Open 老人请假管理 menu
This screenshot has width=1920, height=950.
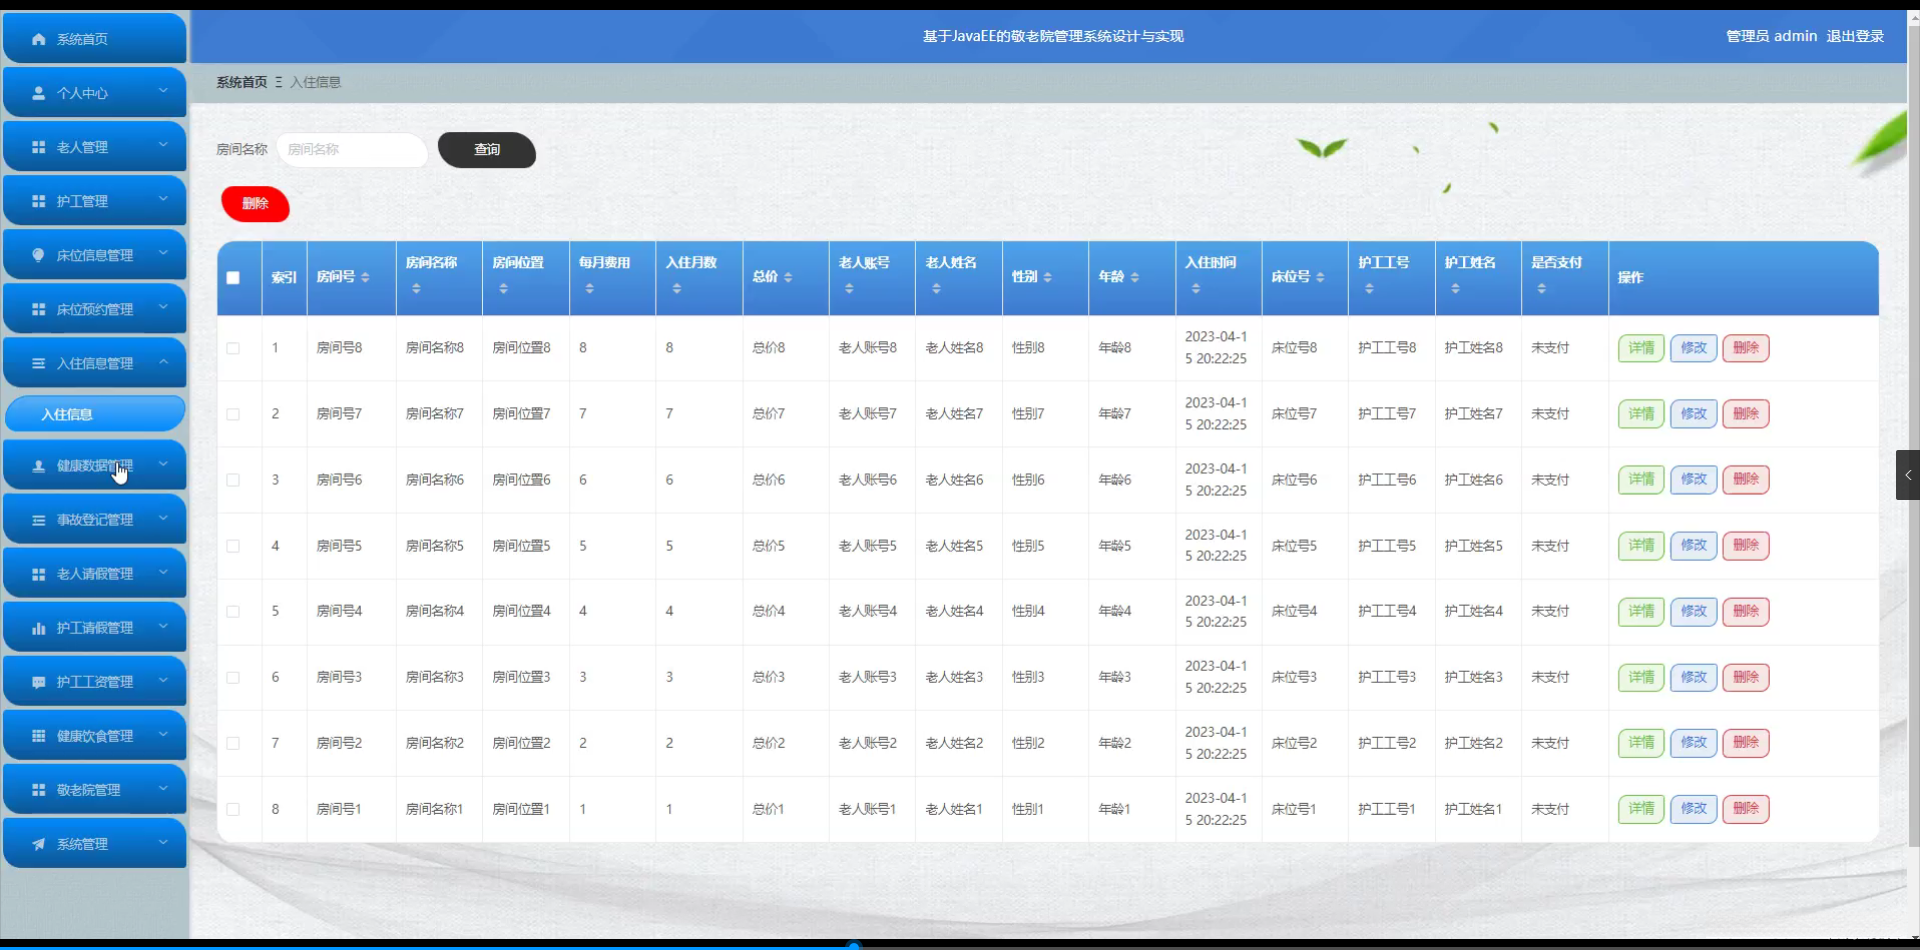pyautogui.click(x=95, y=574)
